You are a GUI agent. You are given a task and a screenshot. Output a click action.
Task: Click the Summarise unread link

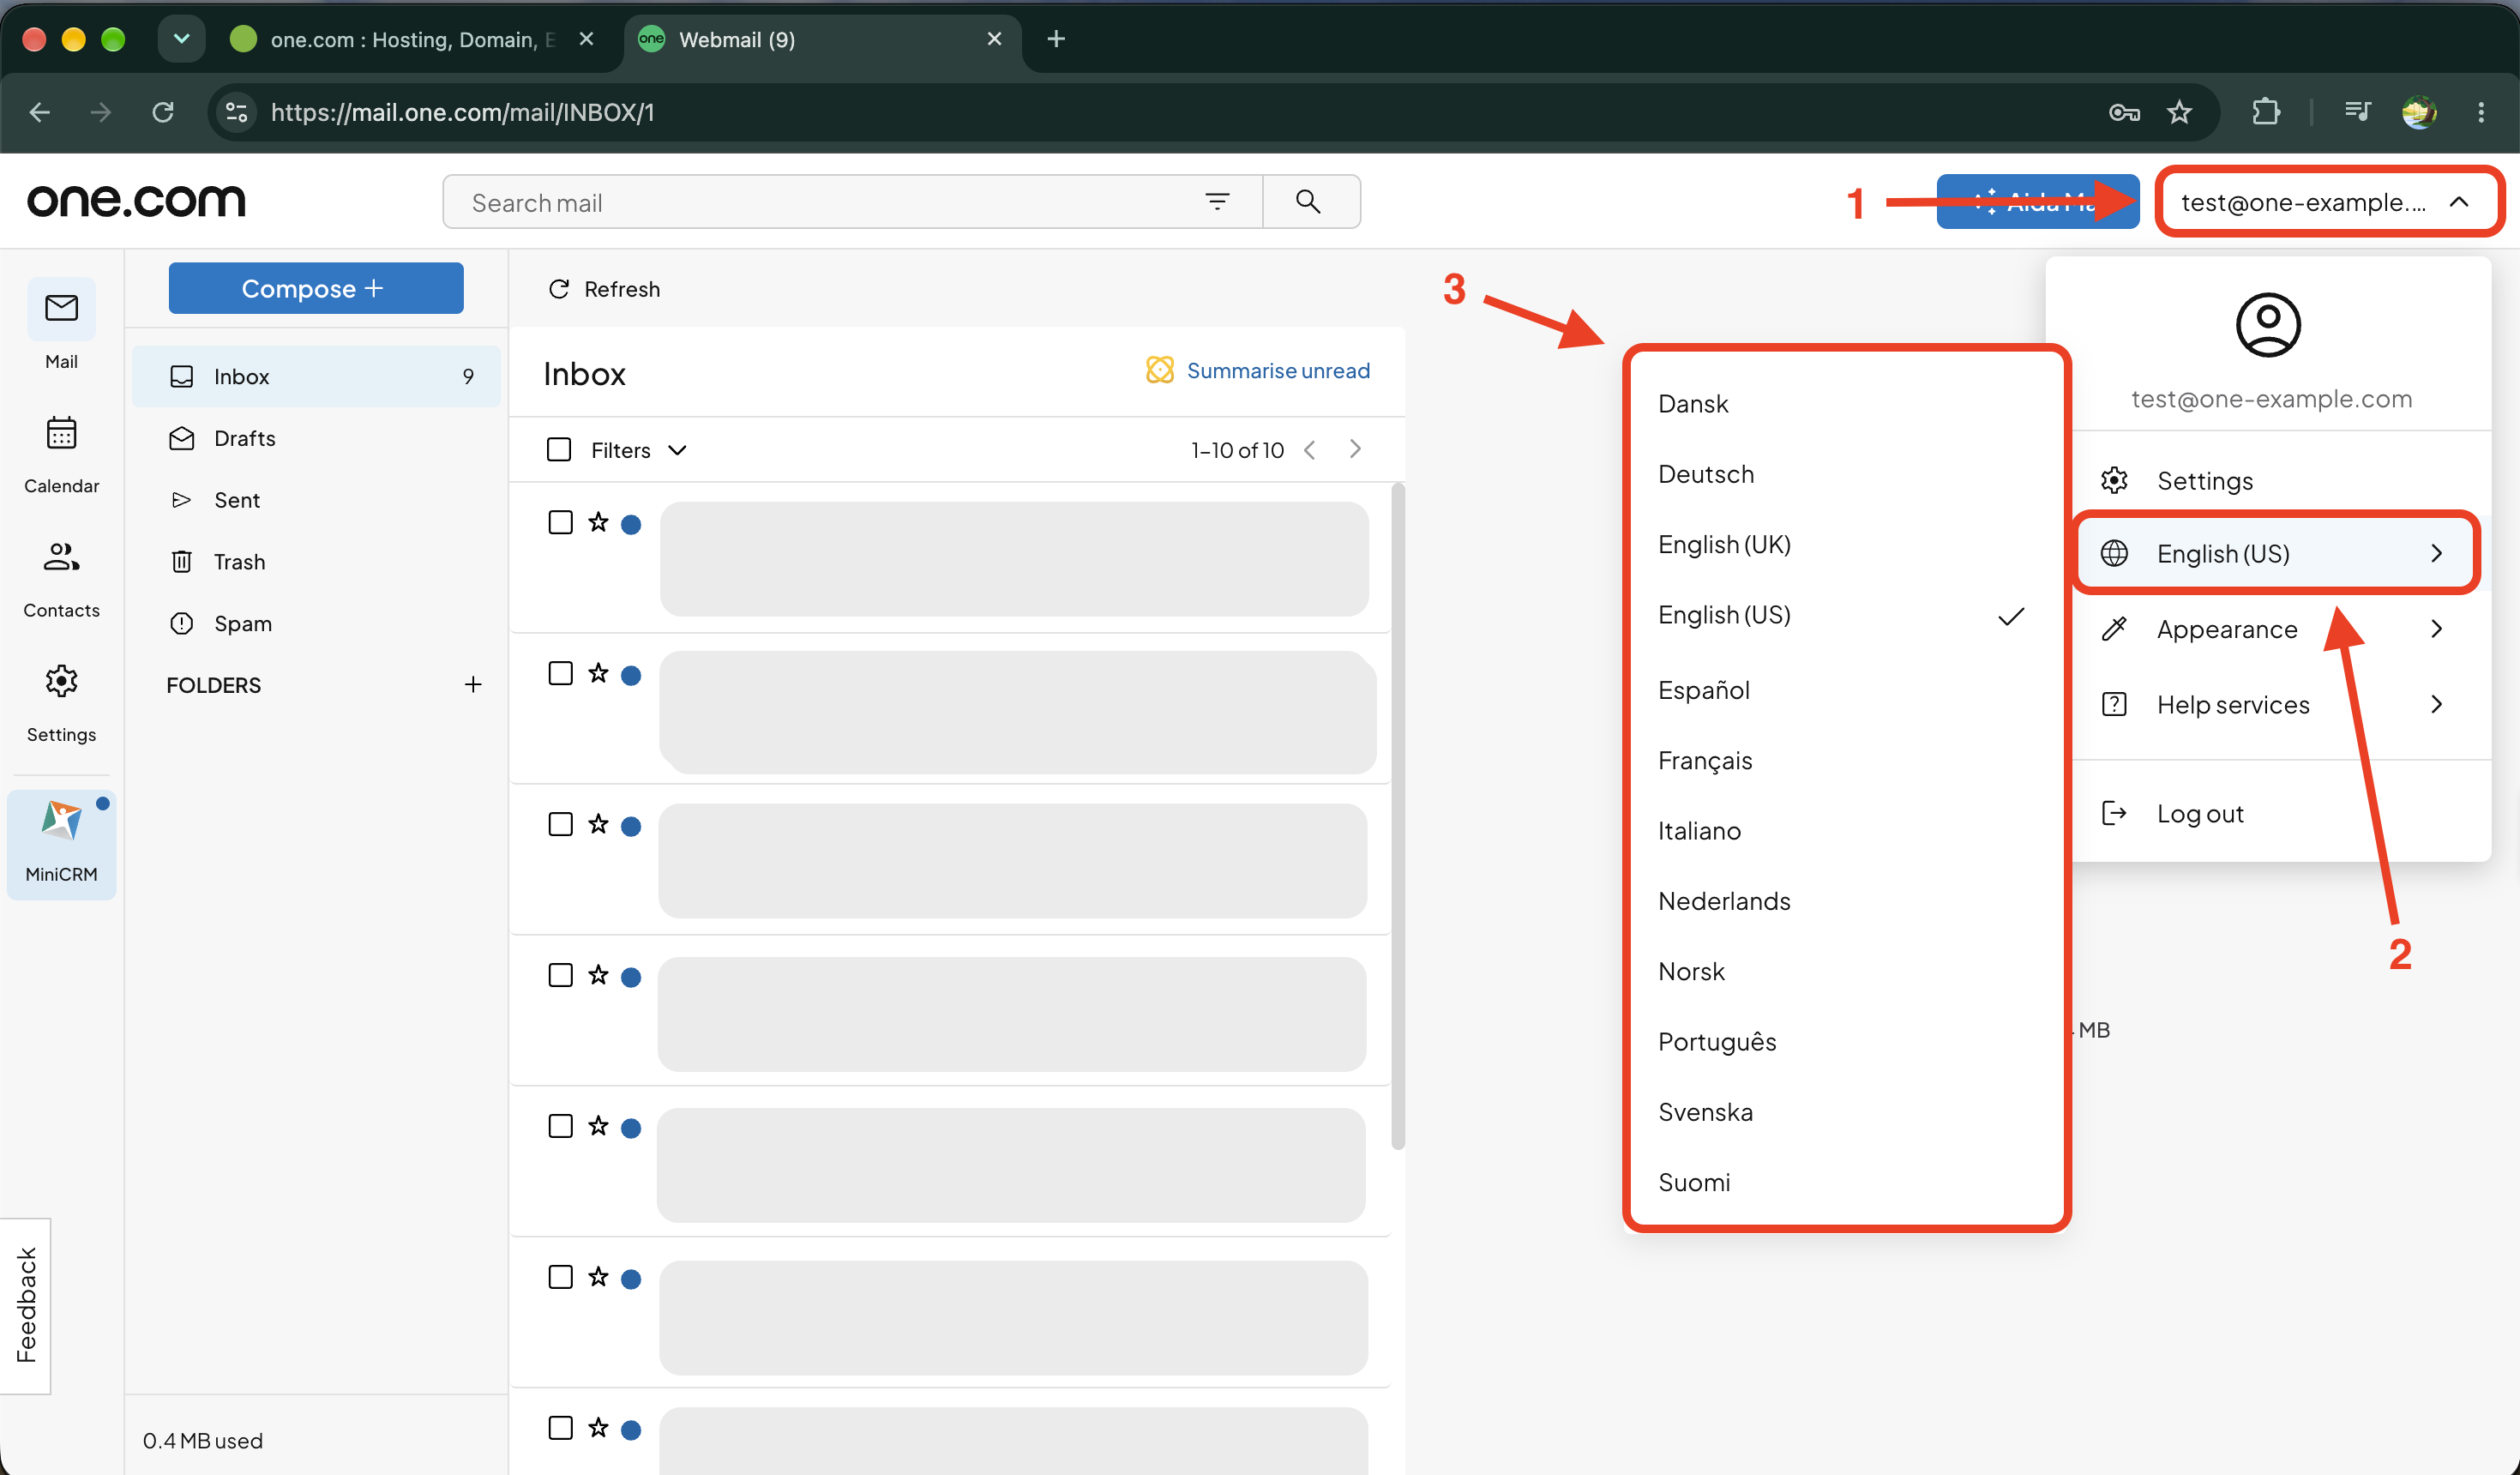point(1278,370)
